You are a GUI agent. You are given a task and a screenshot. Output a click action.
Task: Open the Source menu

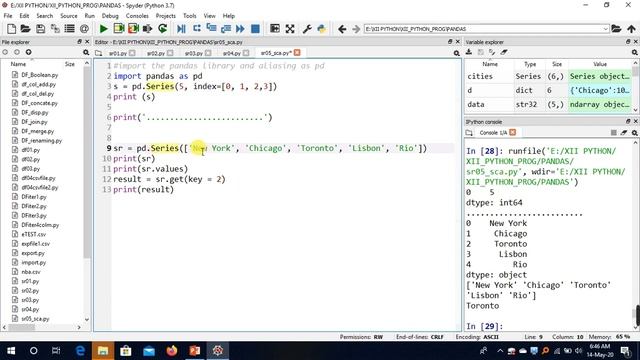69,16
